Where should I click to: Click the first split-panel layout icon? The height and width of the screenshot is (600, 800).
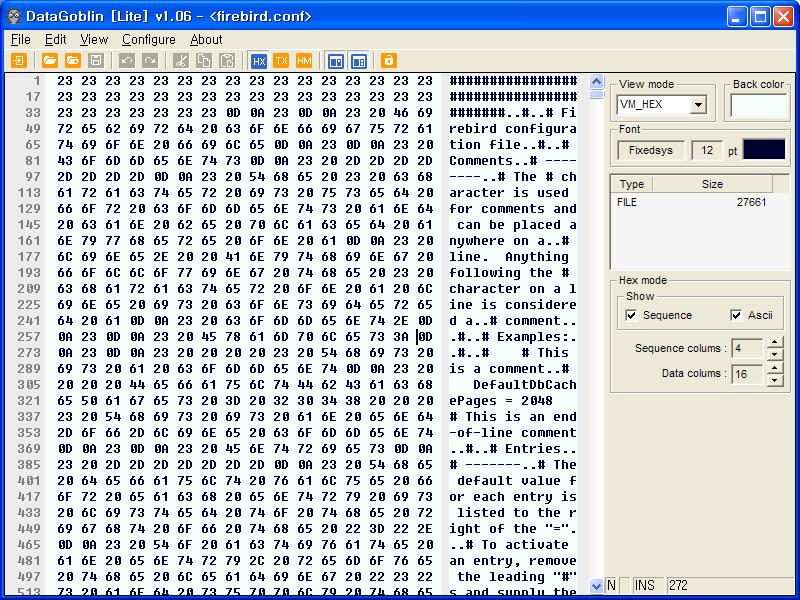tap(336, 61)
